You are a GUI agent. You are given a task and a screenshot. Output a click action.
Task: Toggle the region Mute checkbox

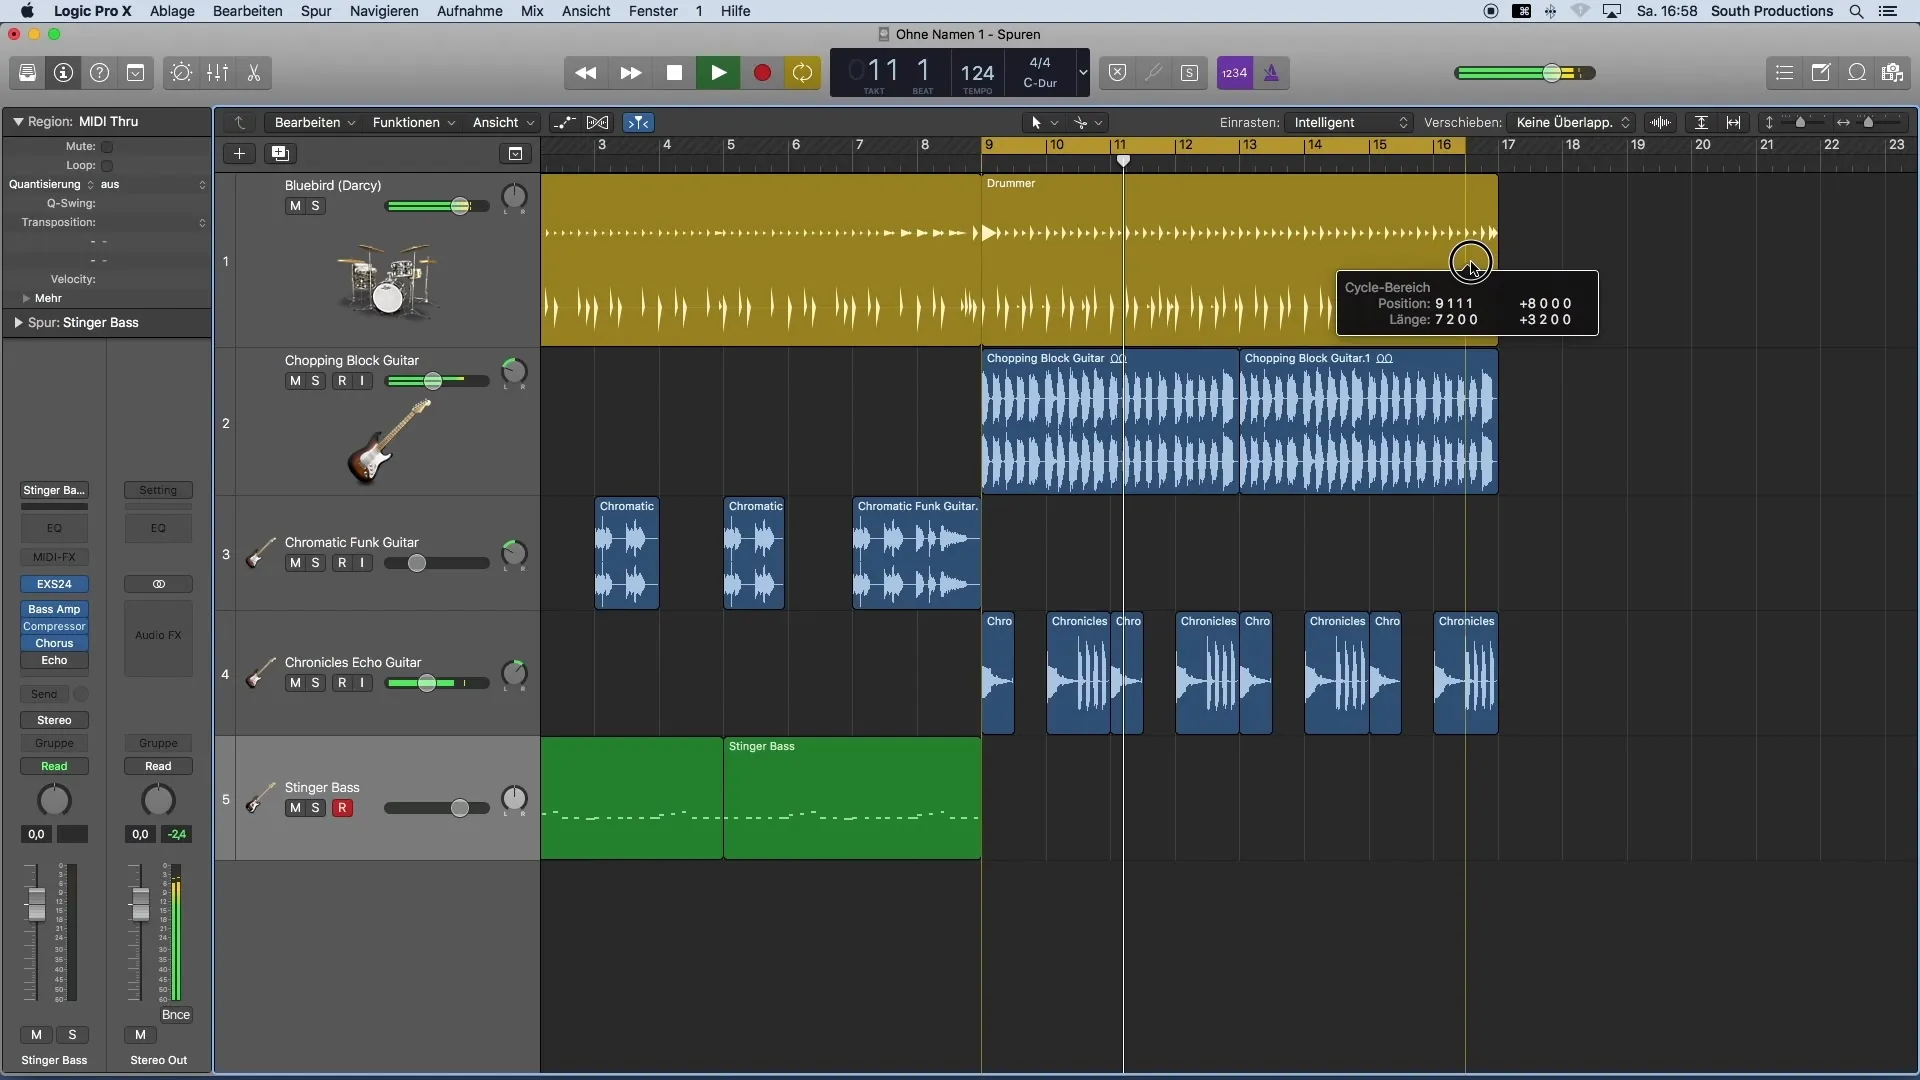tap(107, 147)
